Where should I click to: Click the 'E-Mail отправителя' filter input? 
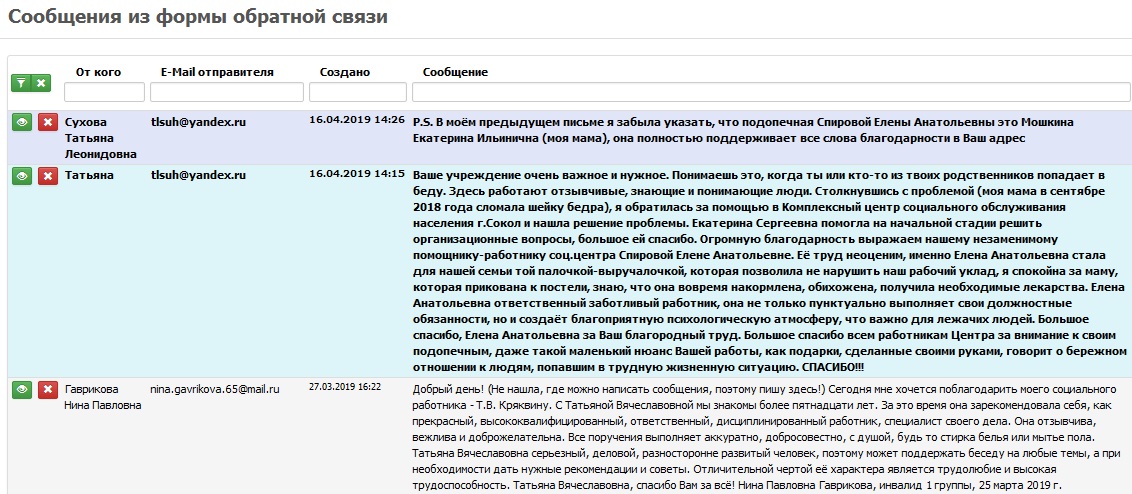pyautogui.click(x=226, y=92)
